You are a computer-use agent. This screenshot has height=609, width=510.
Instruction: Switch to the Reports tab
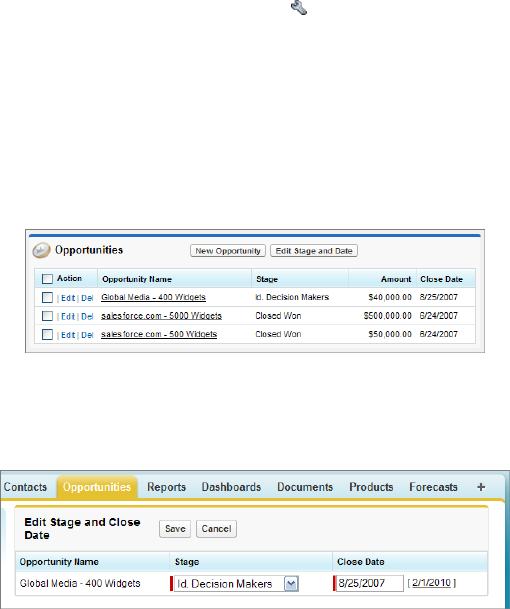pos(166,487)
